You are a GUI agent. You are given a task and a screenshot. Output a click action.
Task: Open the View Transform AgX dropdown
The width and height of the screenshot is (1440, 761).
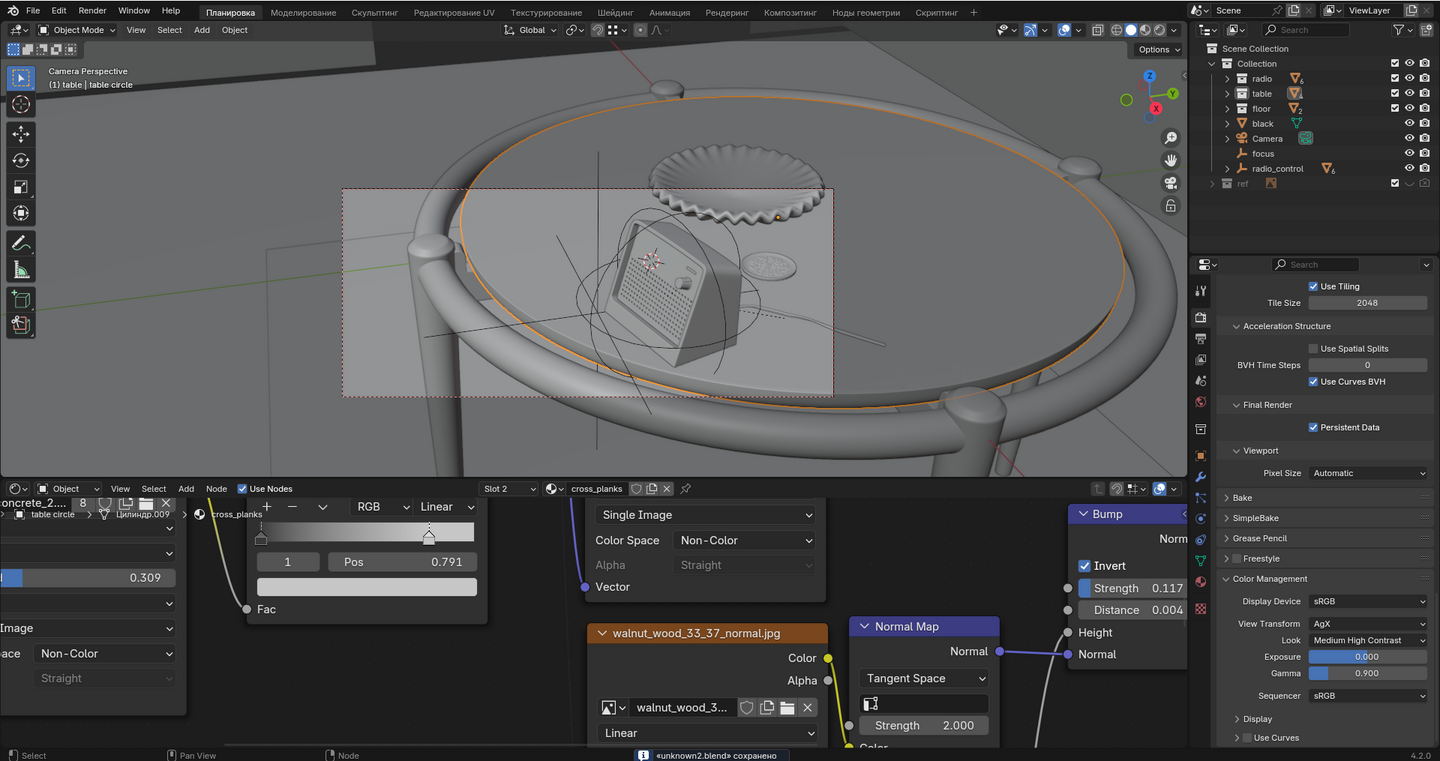(1367, 624)
